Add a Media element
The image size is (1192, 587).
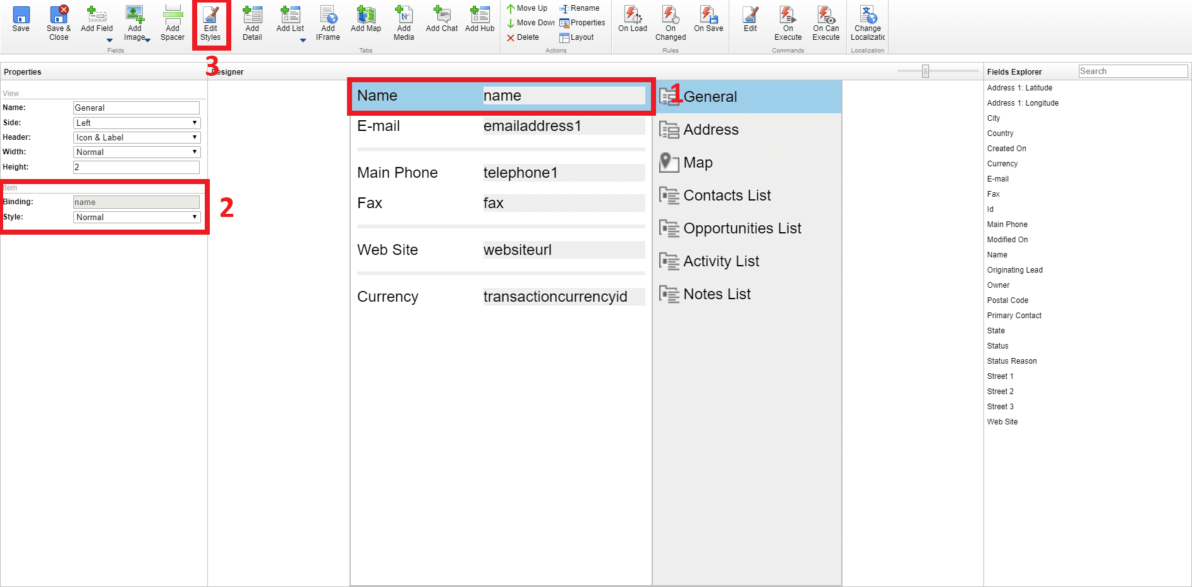tap(404, 20)
